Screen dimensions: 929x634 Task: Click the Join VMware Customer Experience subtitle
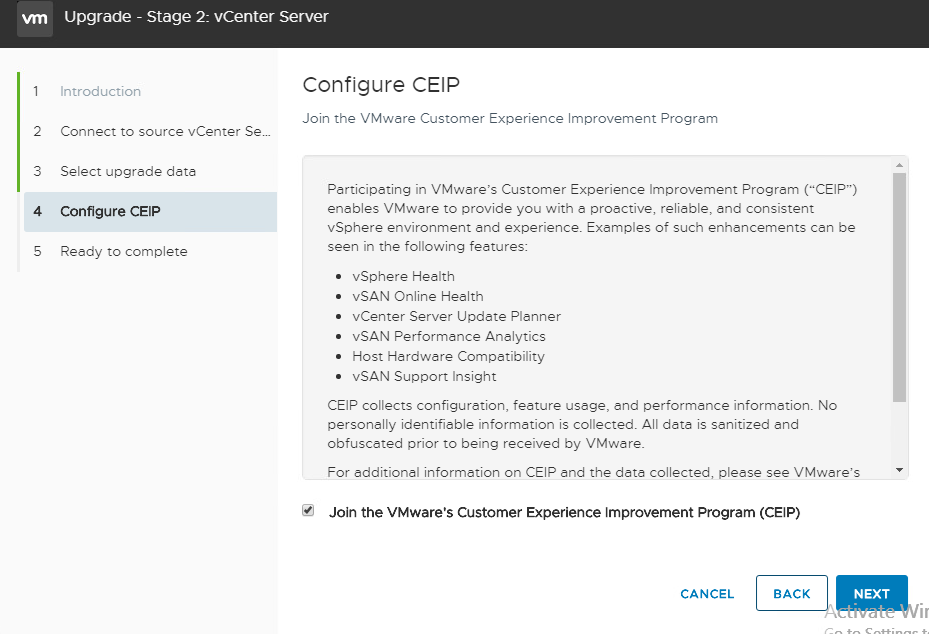[510, 119]
